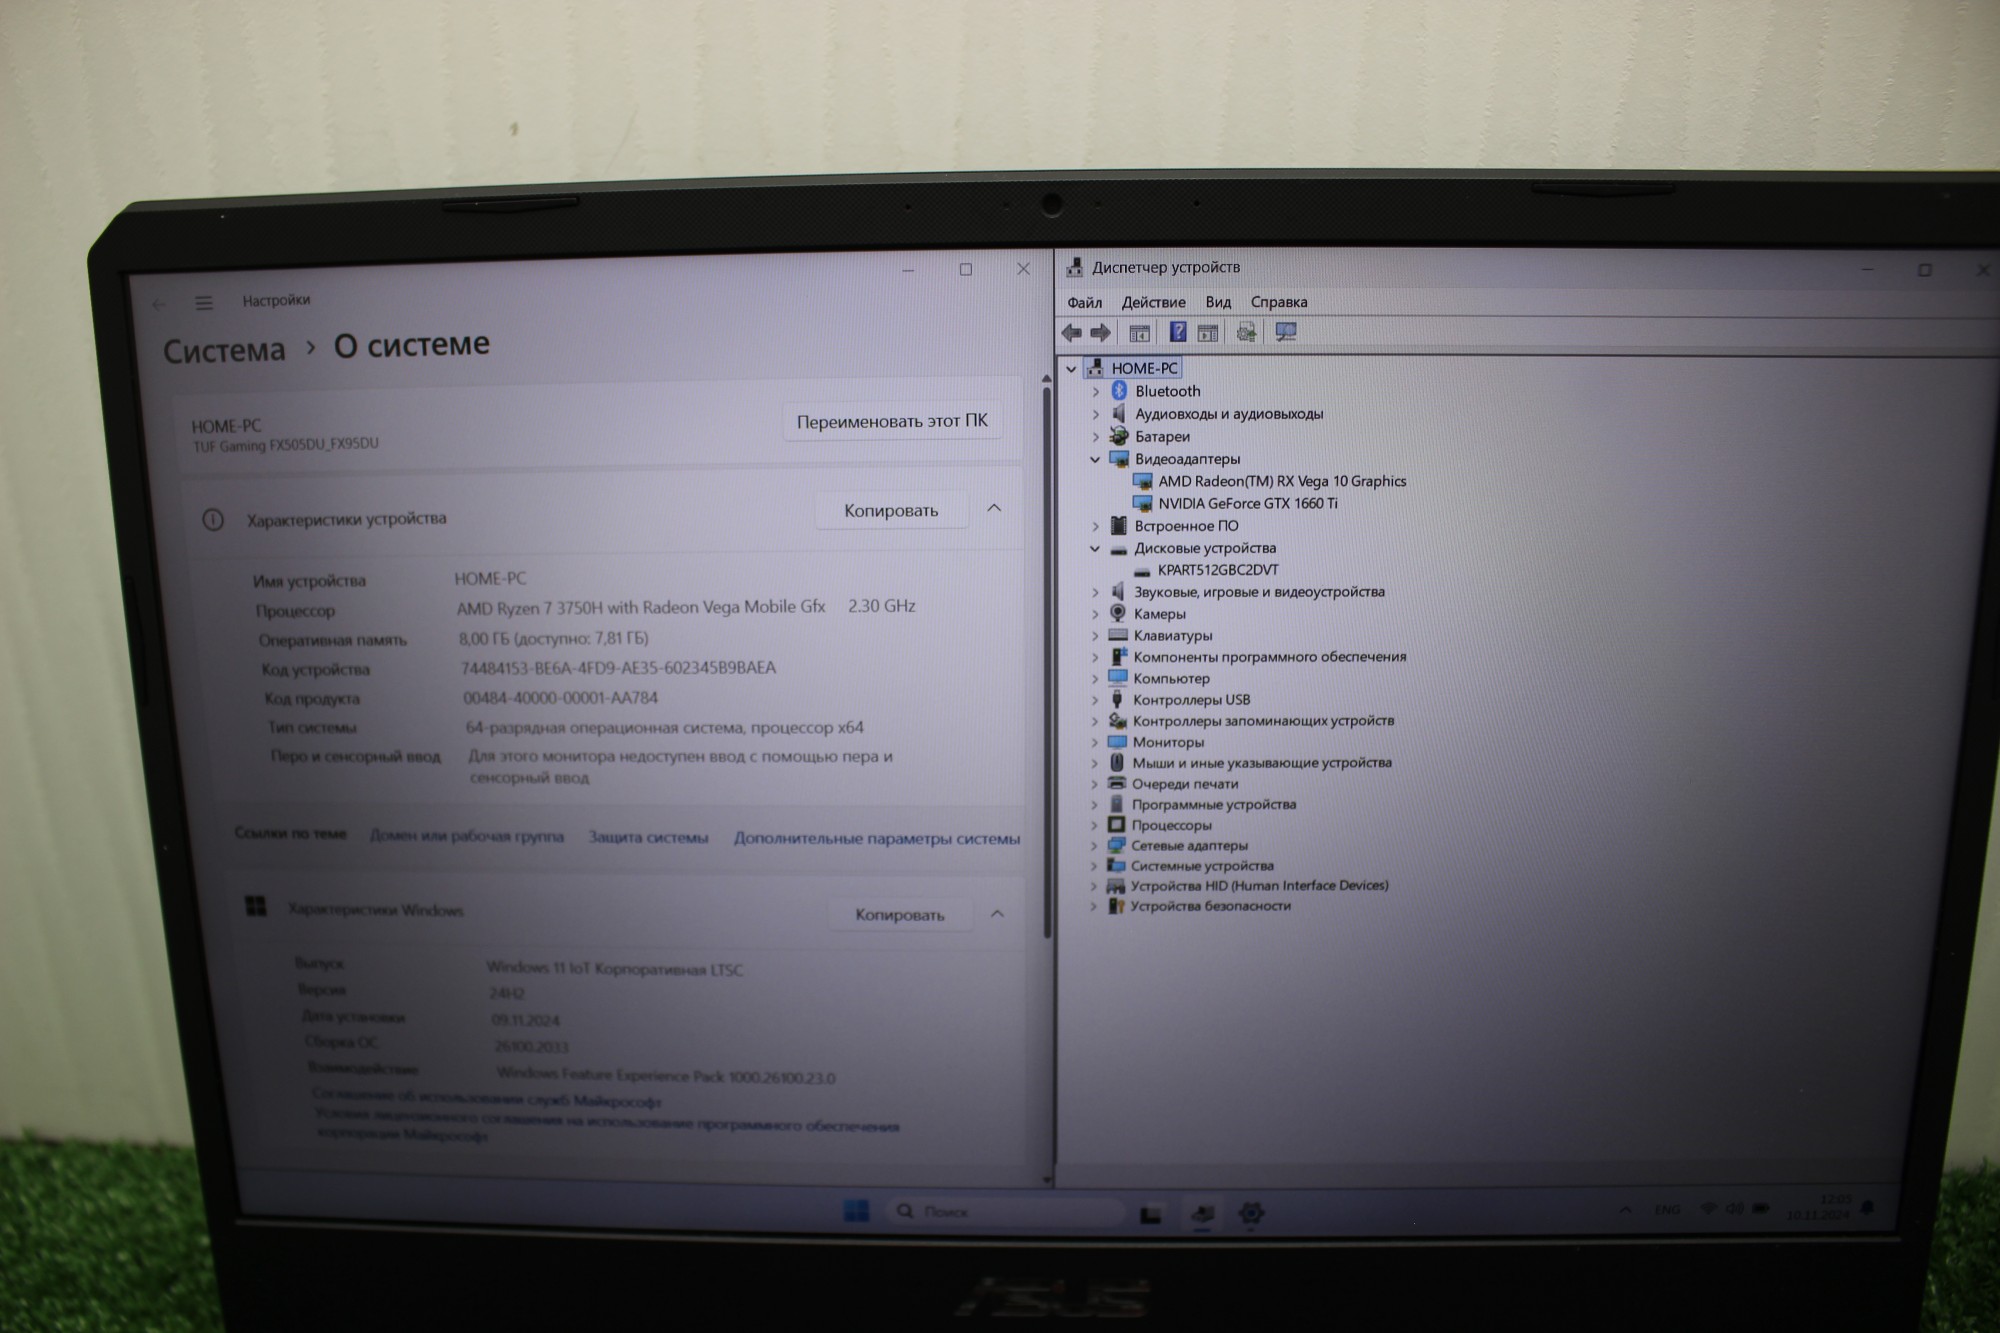Collapse Характеристики устройства section chevron
This screenshot has height=1333, width=2000.
[994, 509]
